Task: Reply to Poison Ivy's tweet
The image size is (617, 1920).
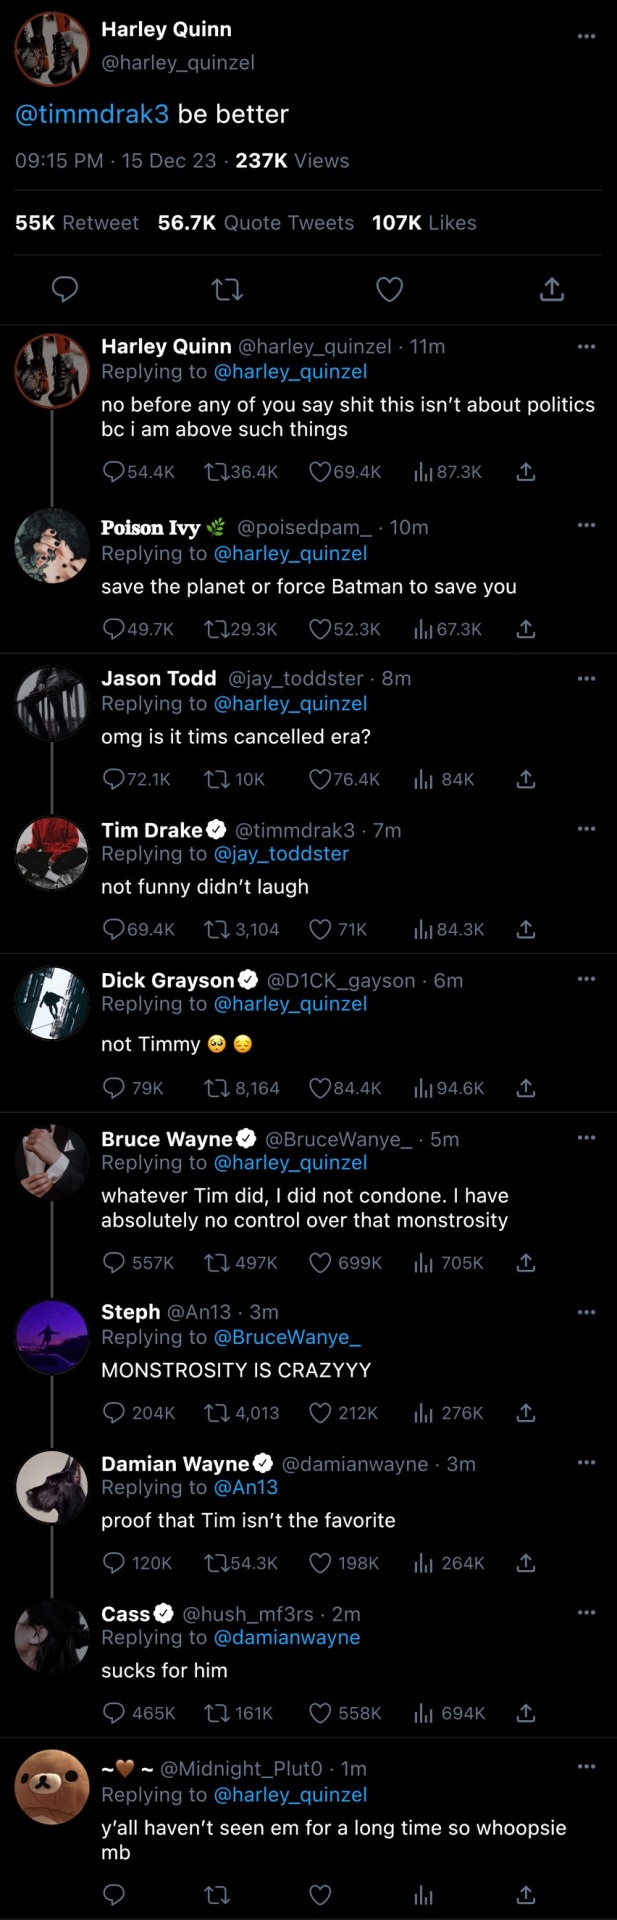Action: [114, 629]
